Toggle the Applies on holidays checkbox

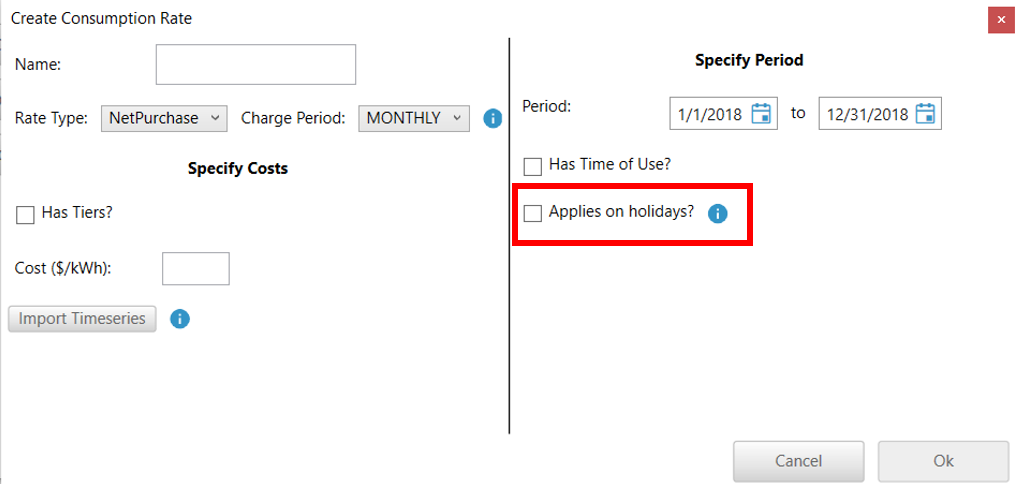[533, 213]
